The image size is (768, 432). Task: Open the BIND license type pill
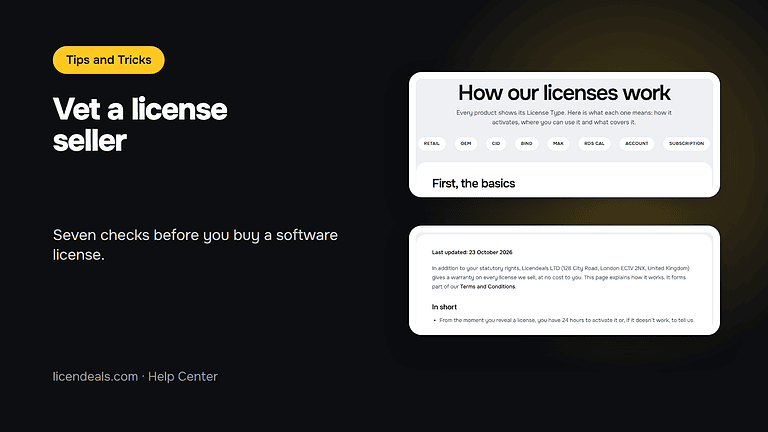point(527,144)
